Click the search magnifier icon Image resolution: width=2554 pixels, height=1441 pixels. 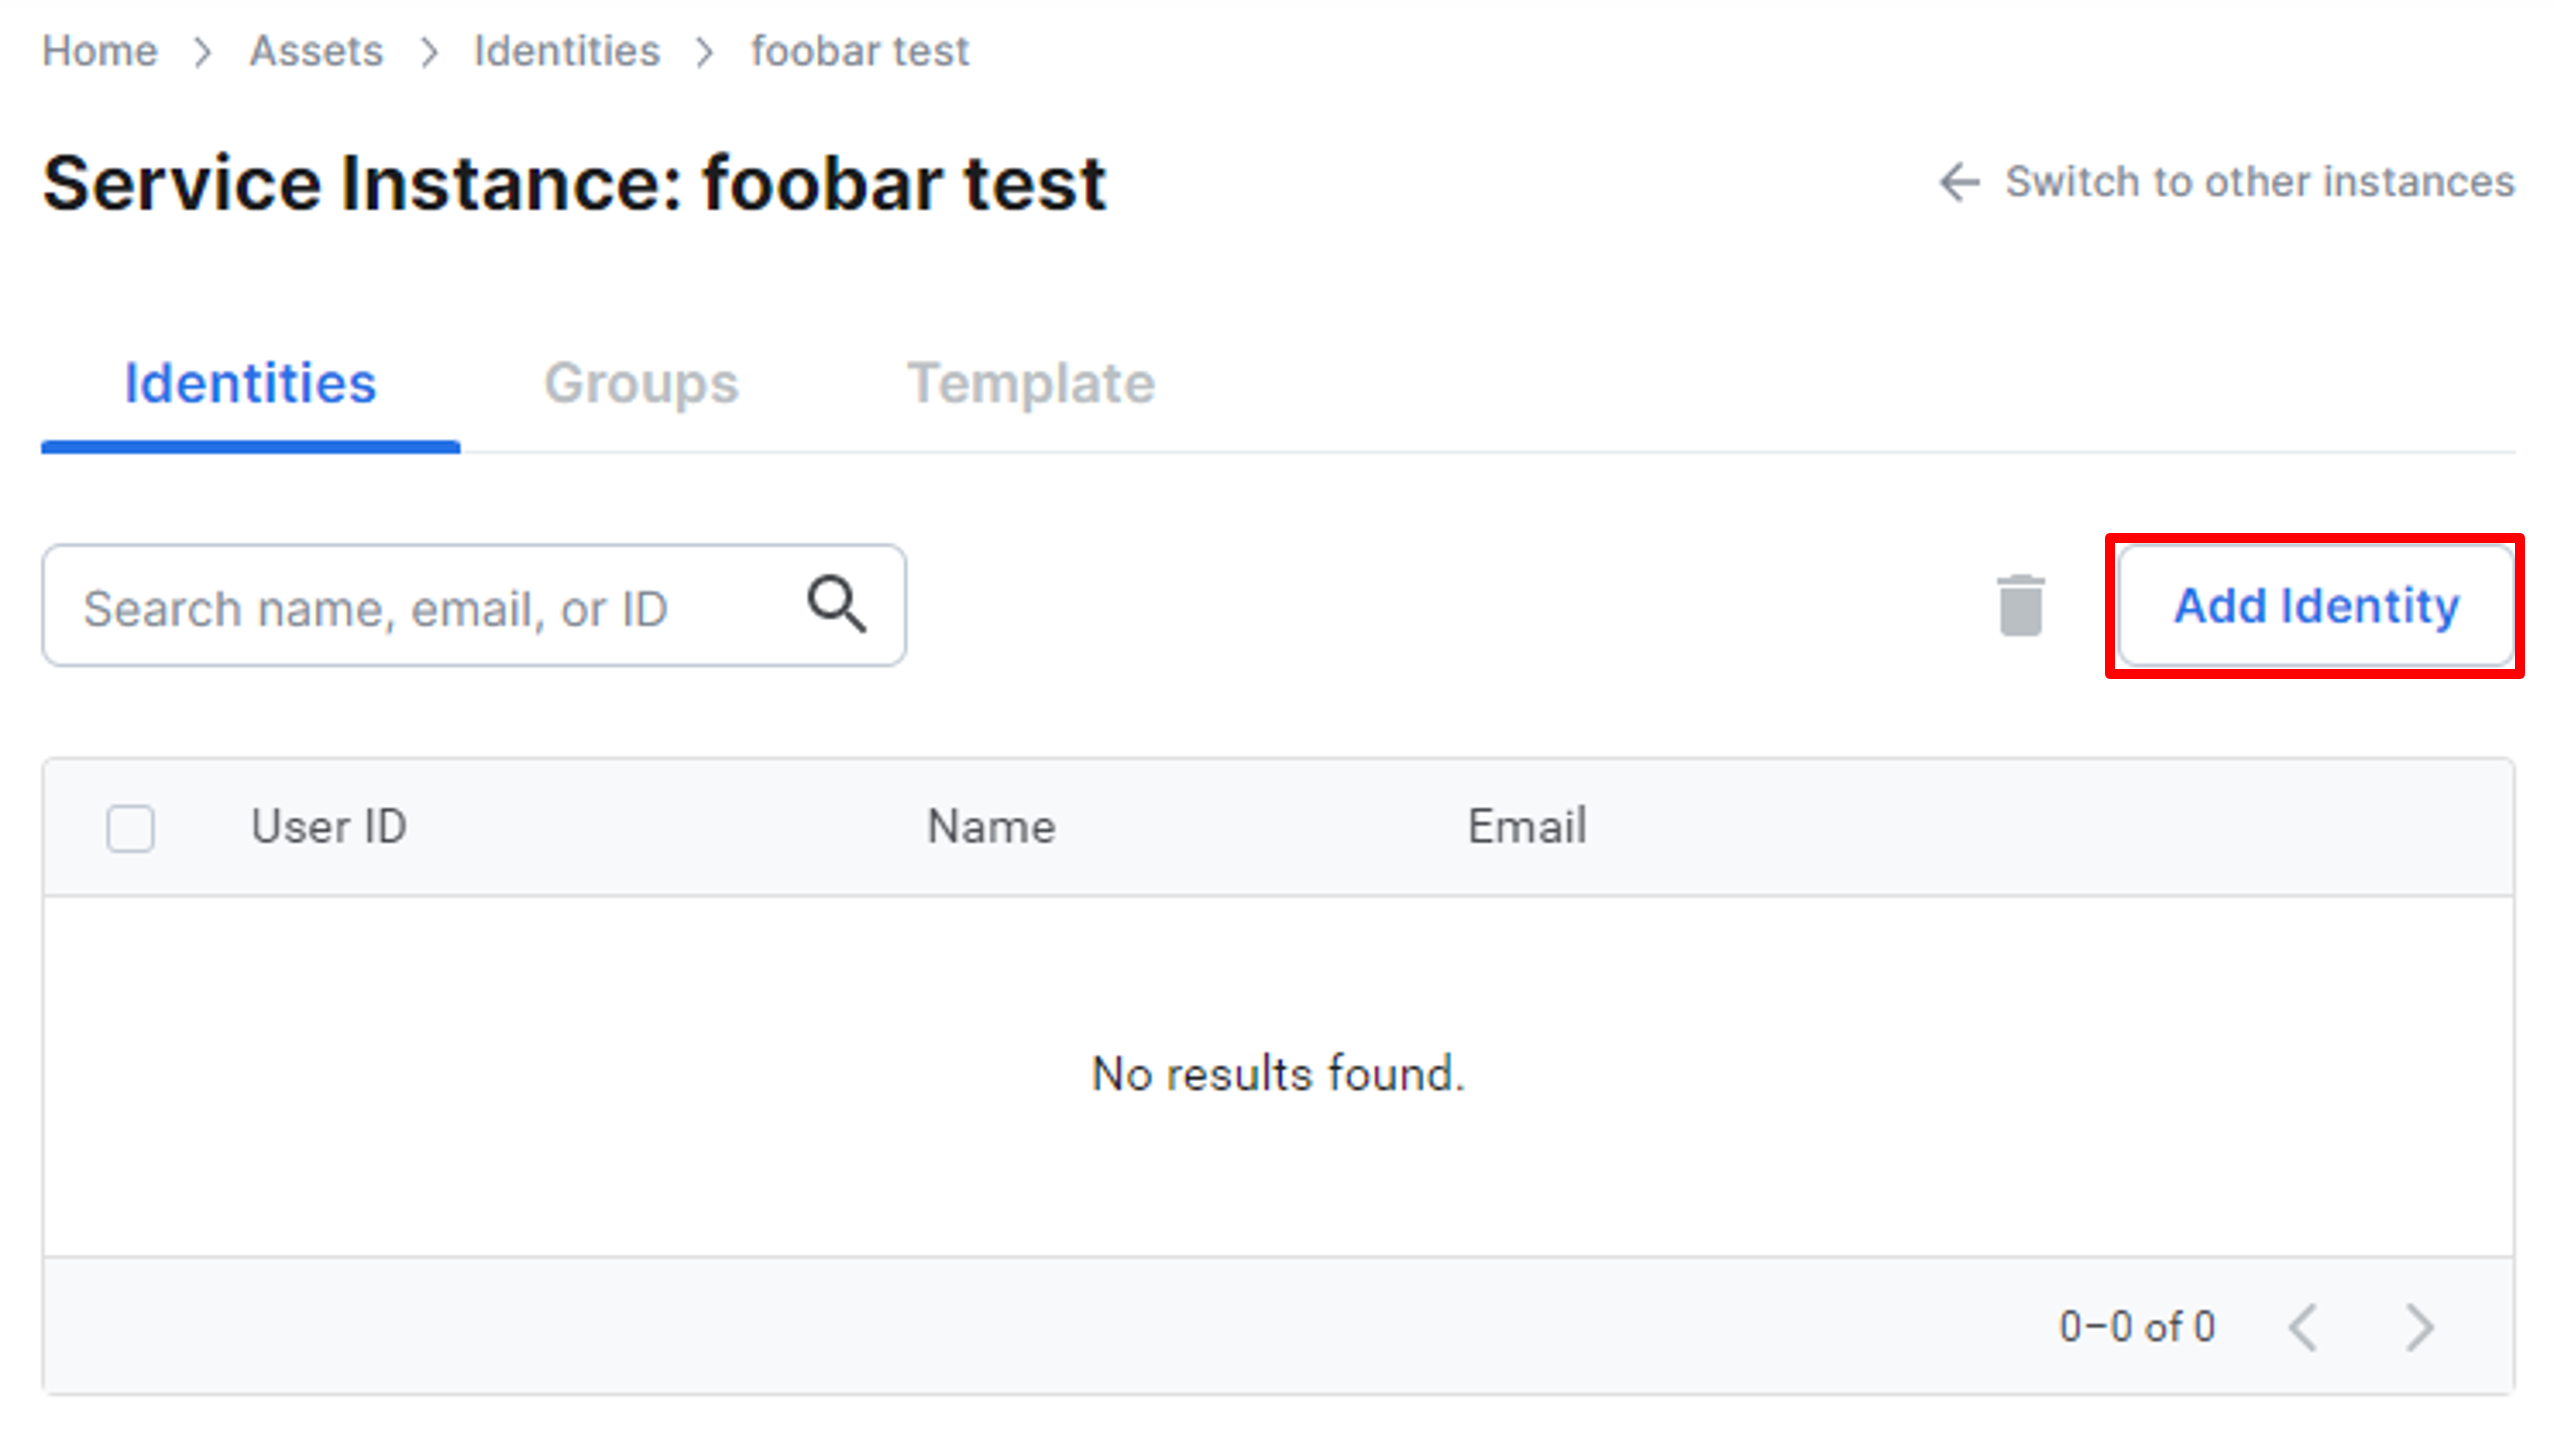[x=836, y=604]
